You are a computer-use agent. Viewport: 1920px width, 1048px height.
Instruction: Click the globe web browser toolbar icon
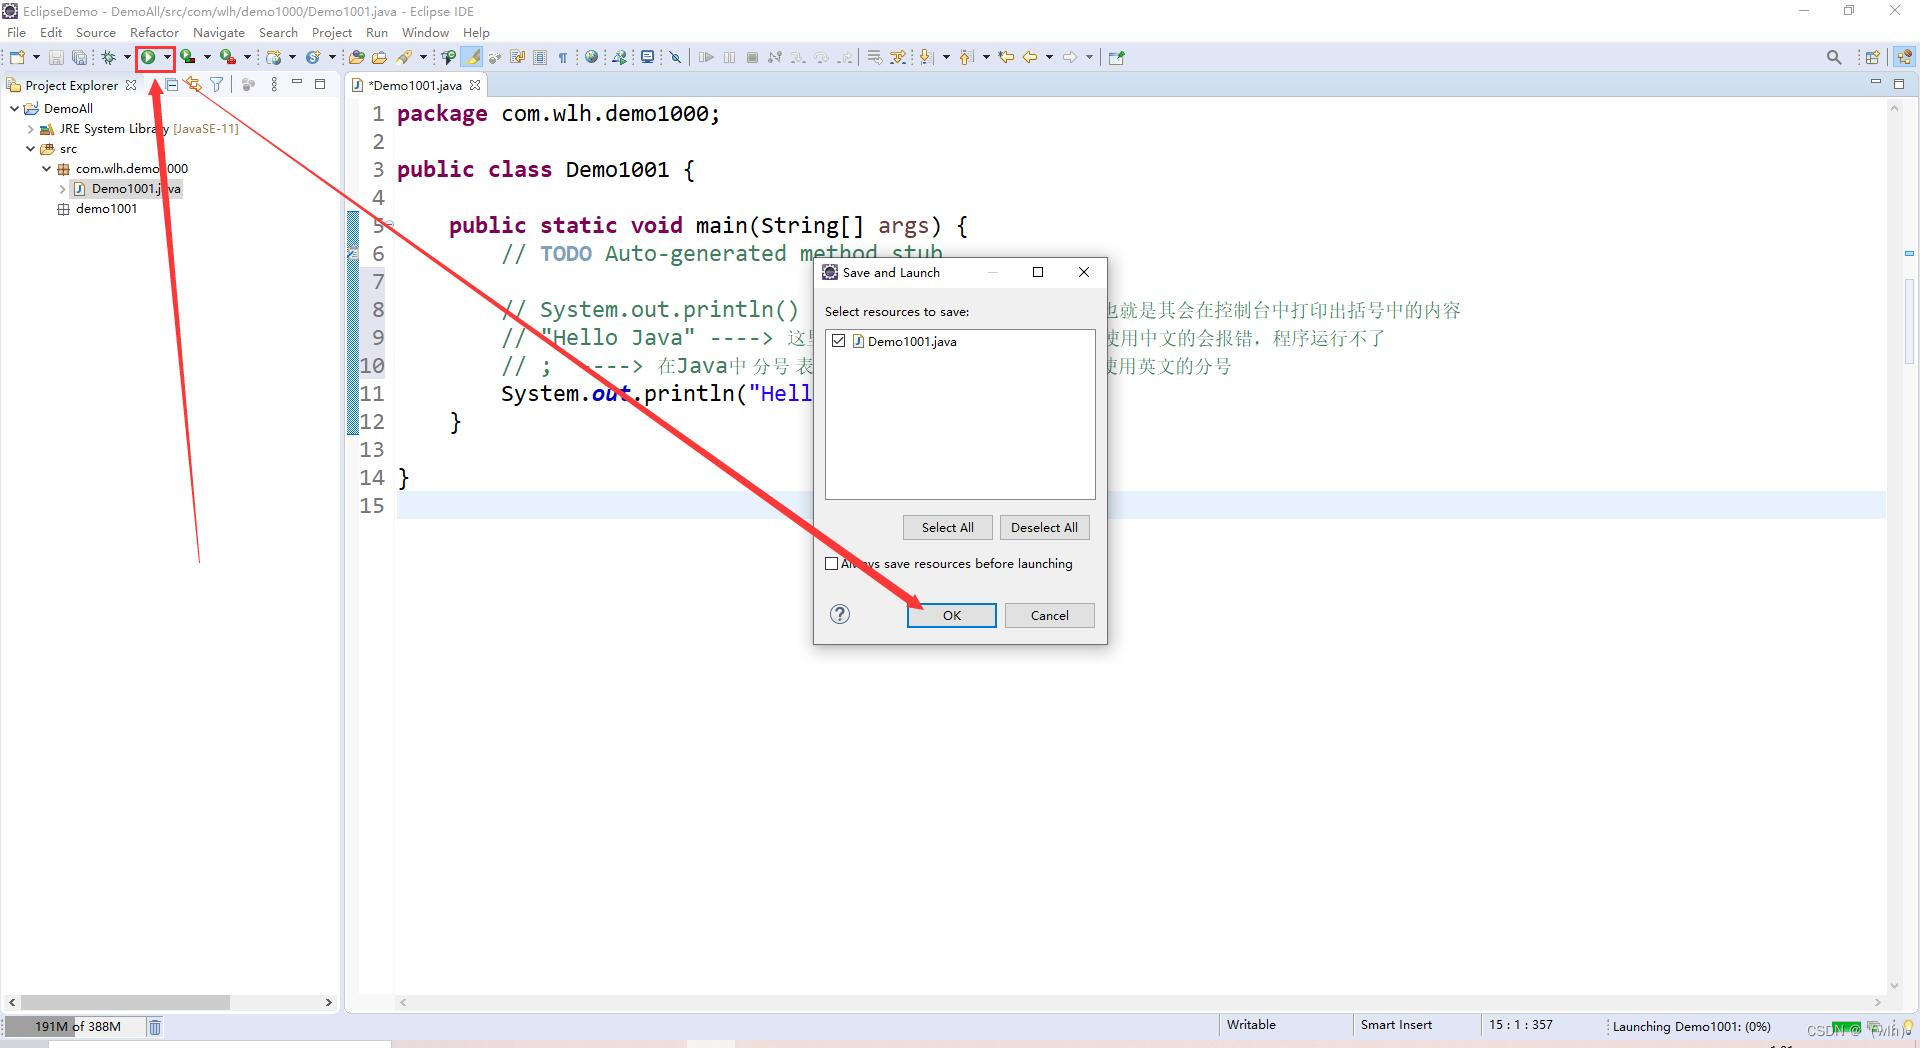click(591, 57)
